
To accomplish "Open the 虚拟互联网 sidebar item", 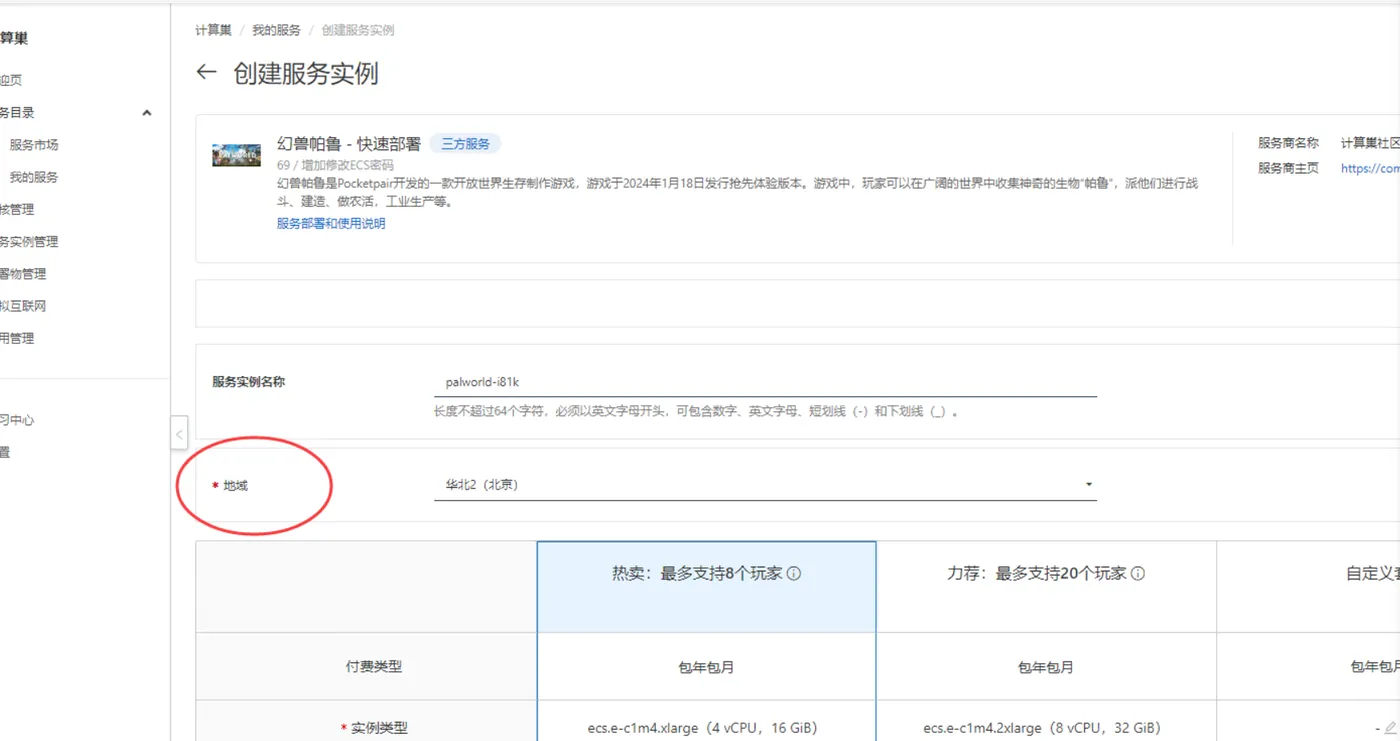I will pos(23,306).
